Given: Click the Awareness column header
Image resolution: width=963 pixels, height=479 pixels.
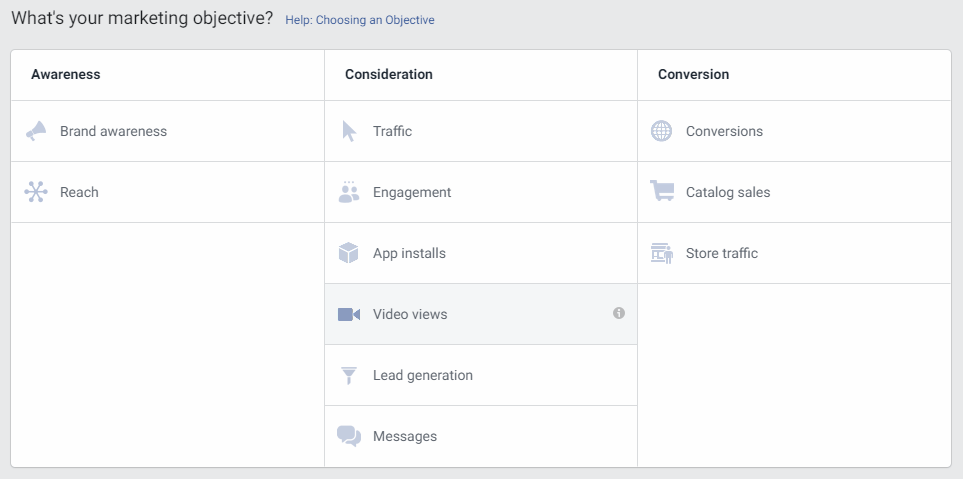Looking at the screenshot, I should point(66,74).
